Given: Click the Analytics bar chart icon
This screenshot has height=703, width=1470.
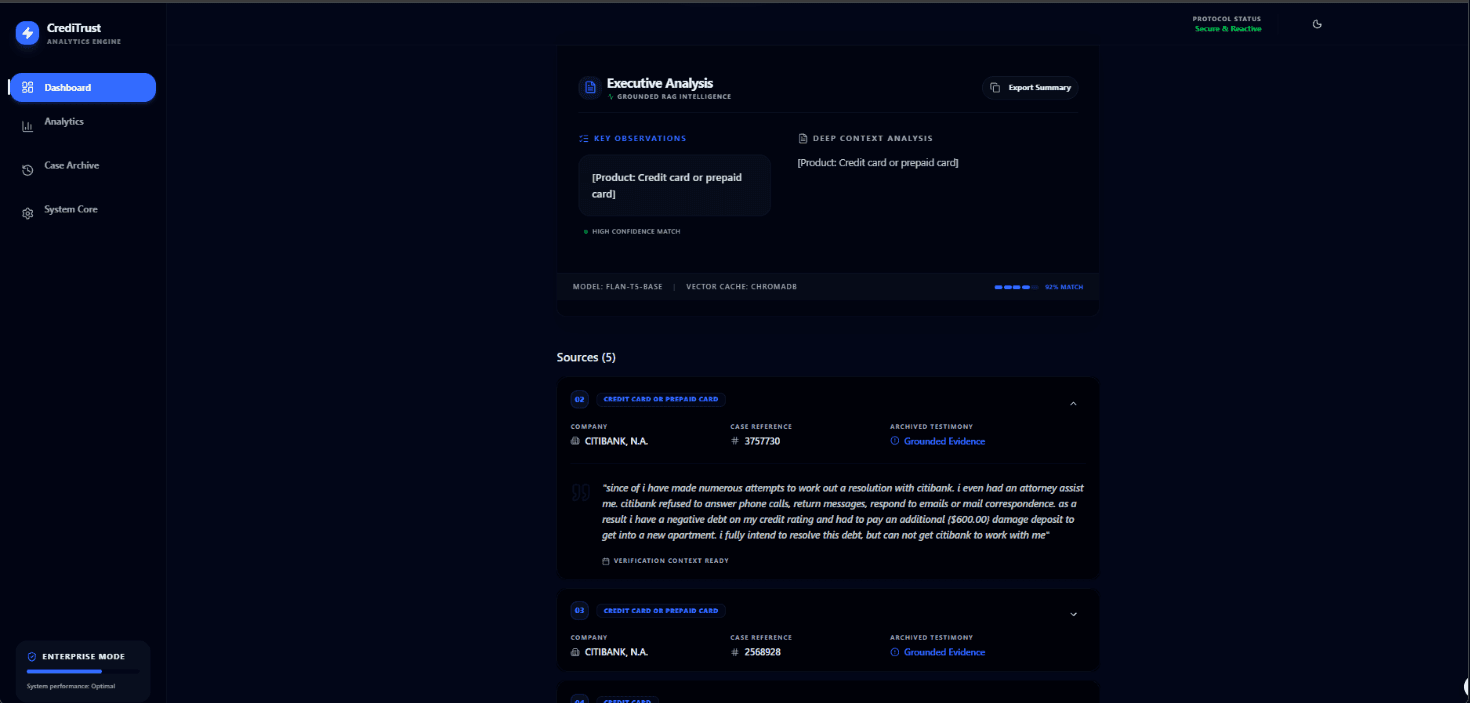Looking at the screenshot, I should tap(28, 125).
